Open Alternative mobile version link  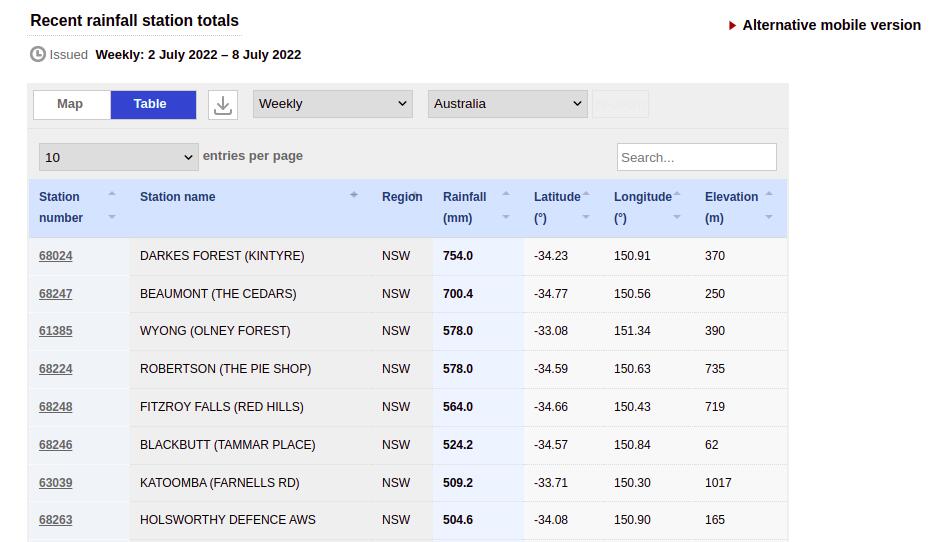(831, 26)
